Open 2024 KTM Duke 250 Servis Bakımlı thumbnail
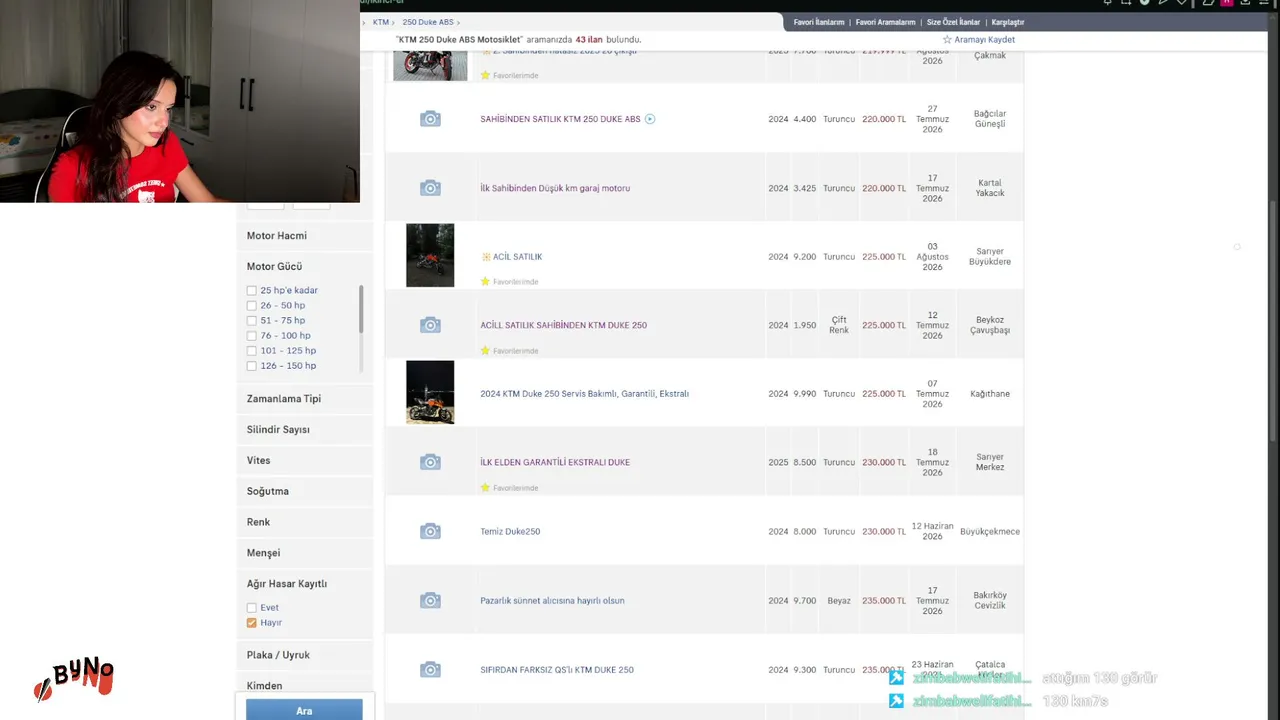This screenshot has width=1280, height=720. [430, 392]
